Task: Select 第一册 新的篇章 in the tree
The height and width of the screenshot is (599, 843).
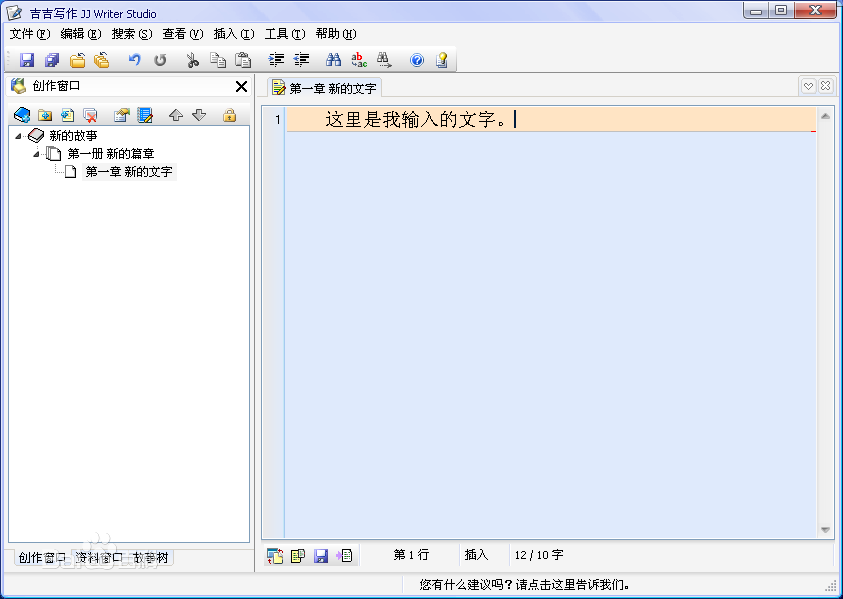Action: tap(111, 154)
